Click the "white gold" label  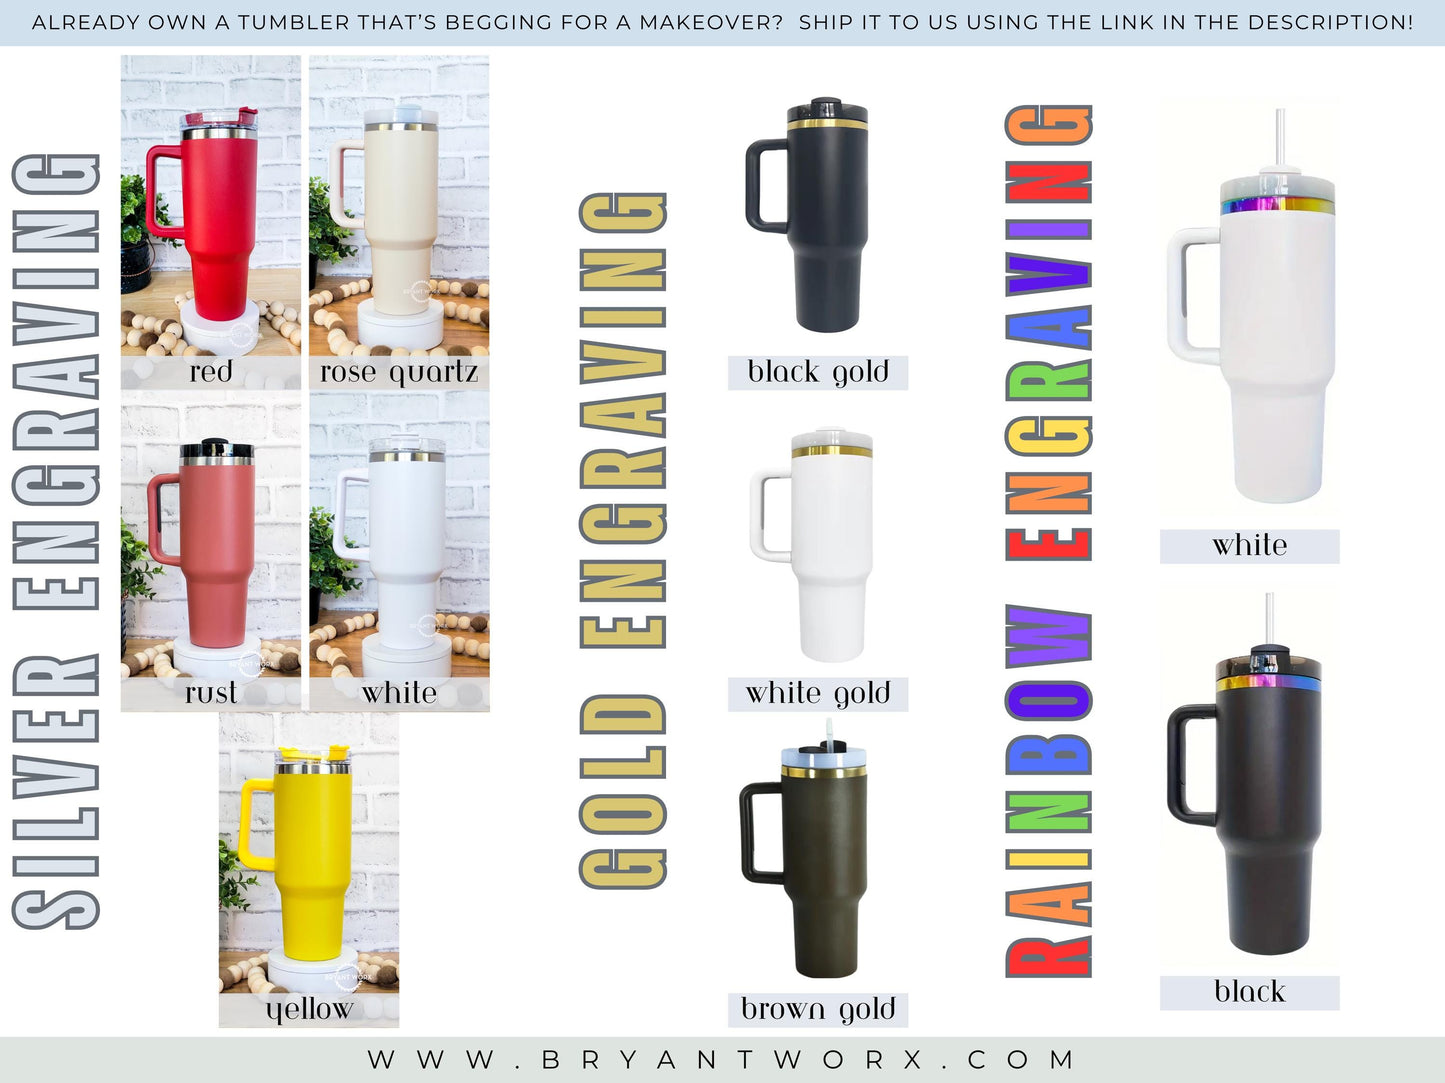tap(818, 693)
